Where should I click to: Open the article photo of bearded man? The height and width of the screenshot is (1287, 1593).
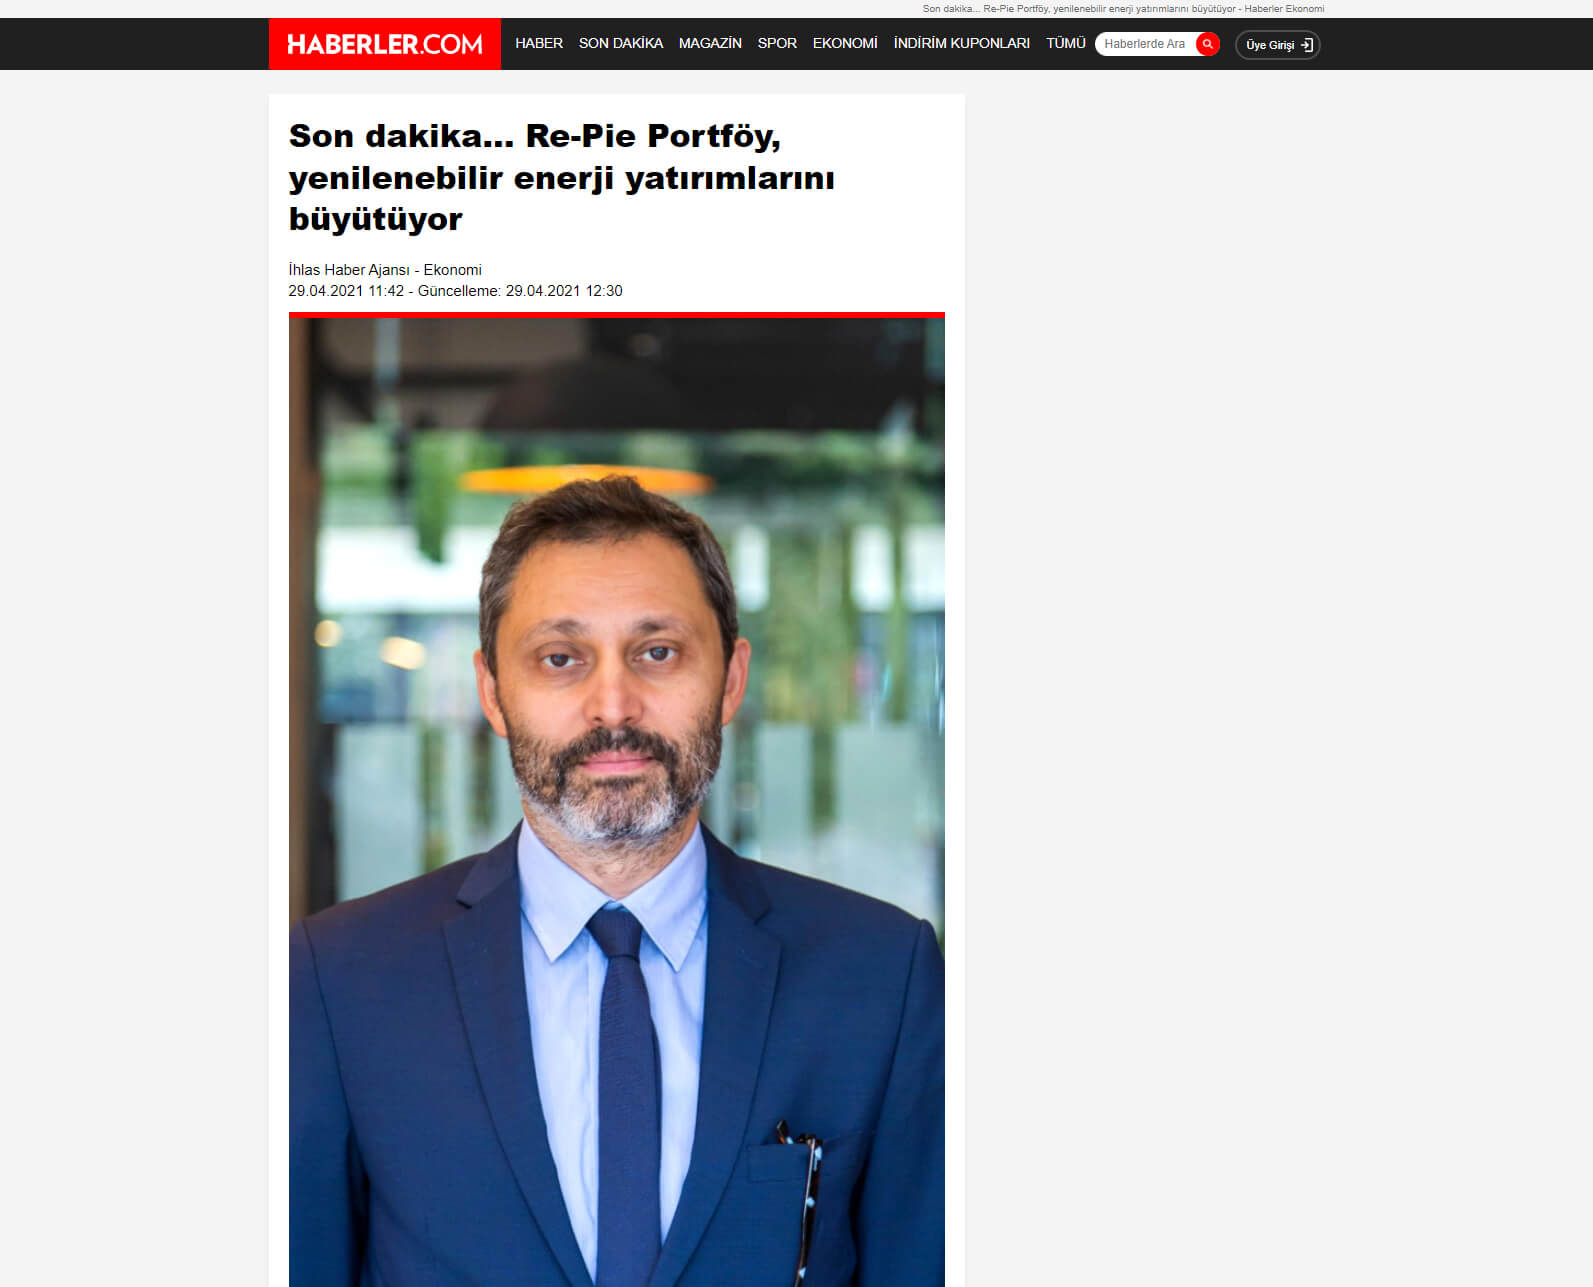[617, 802]
